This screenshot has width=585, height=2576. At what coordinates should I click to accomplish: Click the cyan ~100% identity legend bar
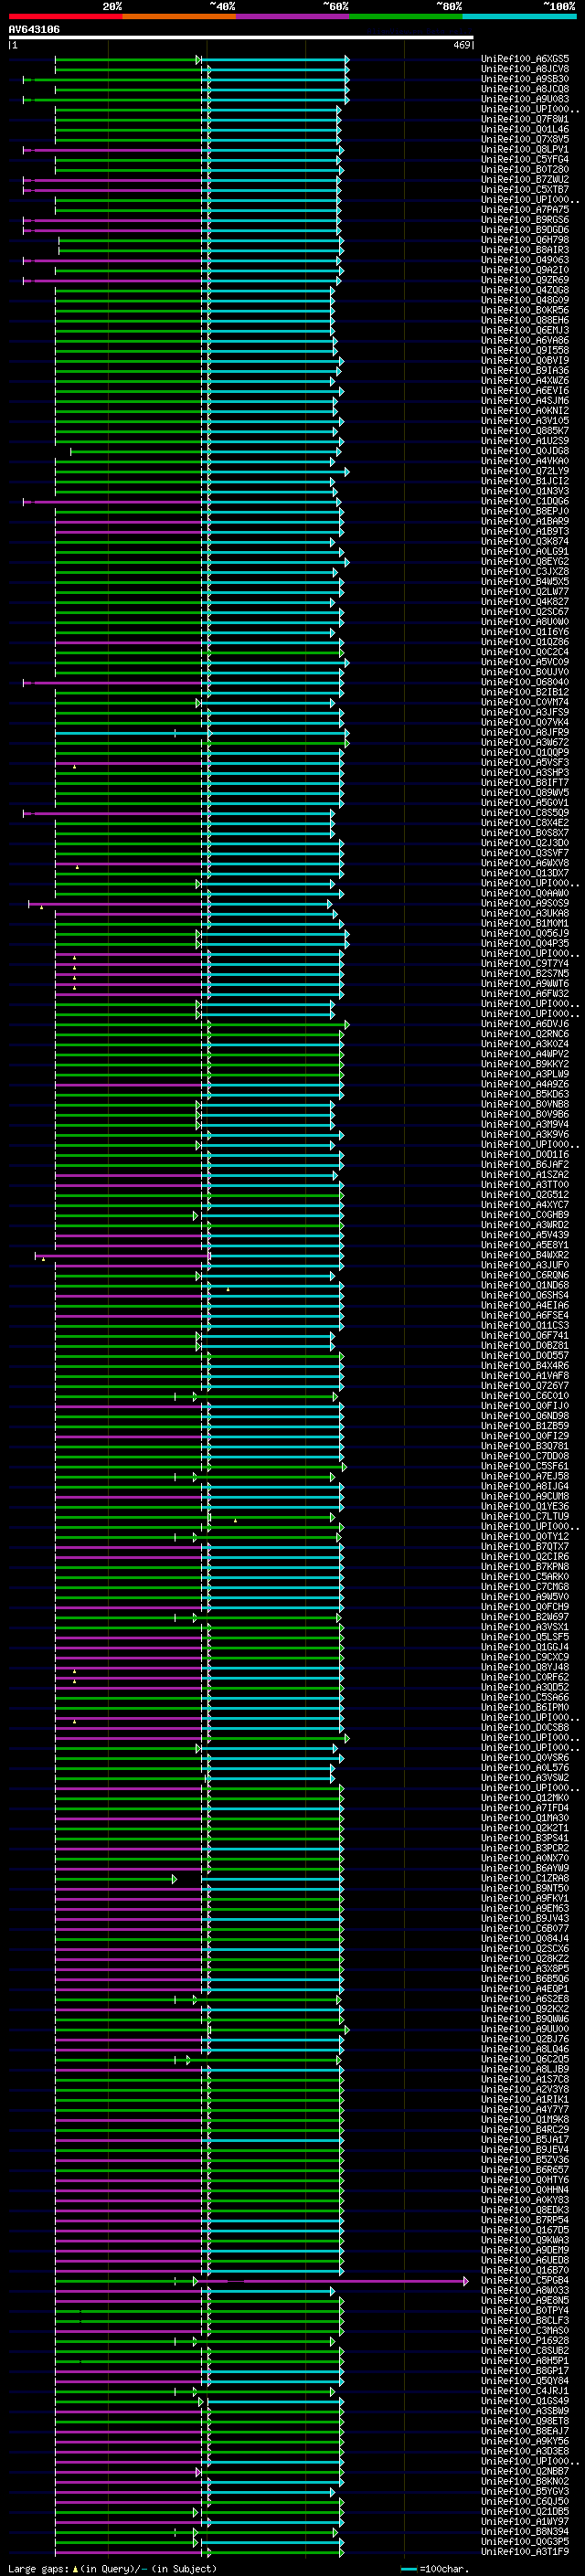coord(520,16)
